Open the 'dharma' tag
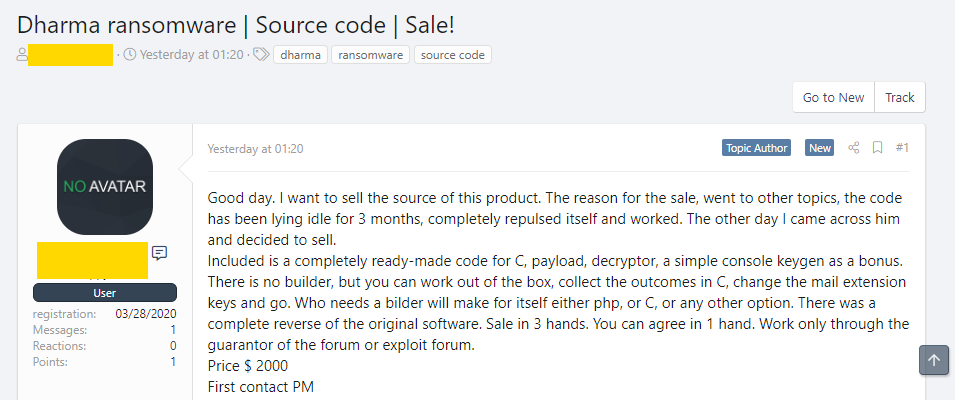Screen dimensions: 955x400 (x=300, y=55)
